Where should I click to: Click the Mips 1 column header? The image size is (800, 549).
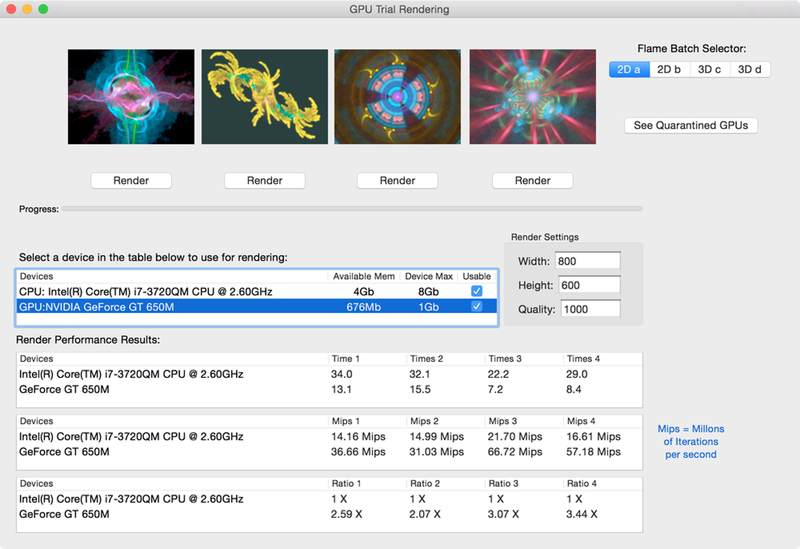click(x=345, y=421)
